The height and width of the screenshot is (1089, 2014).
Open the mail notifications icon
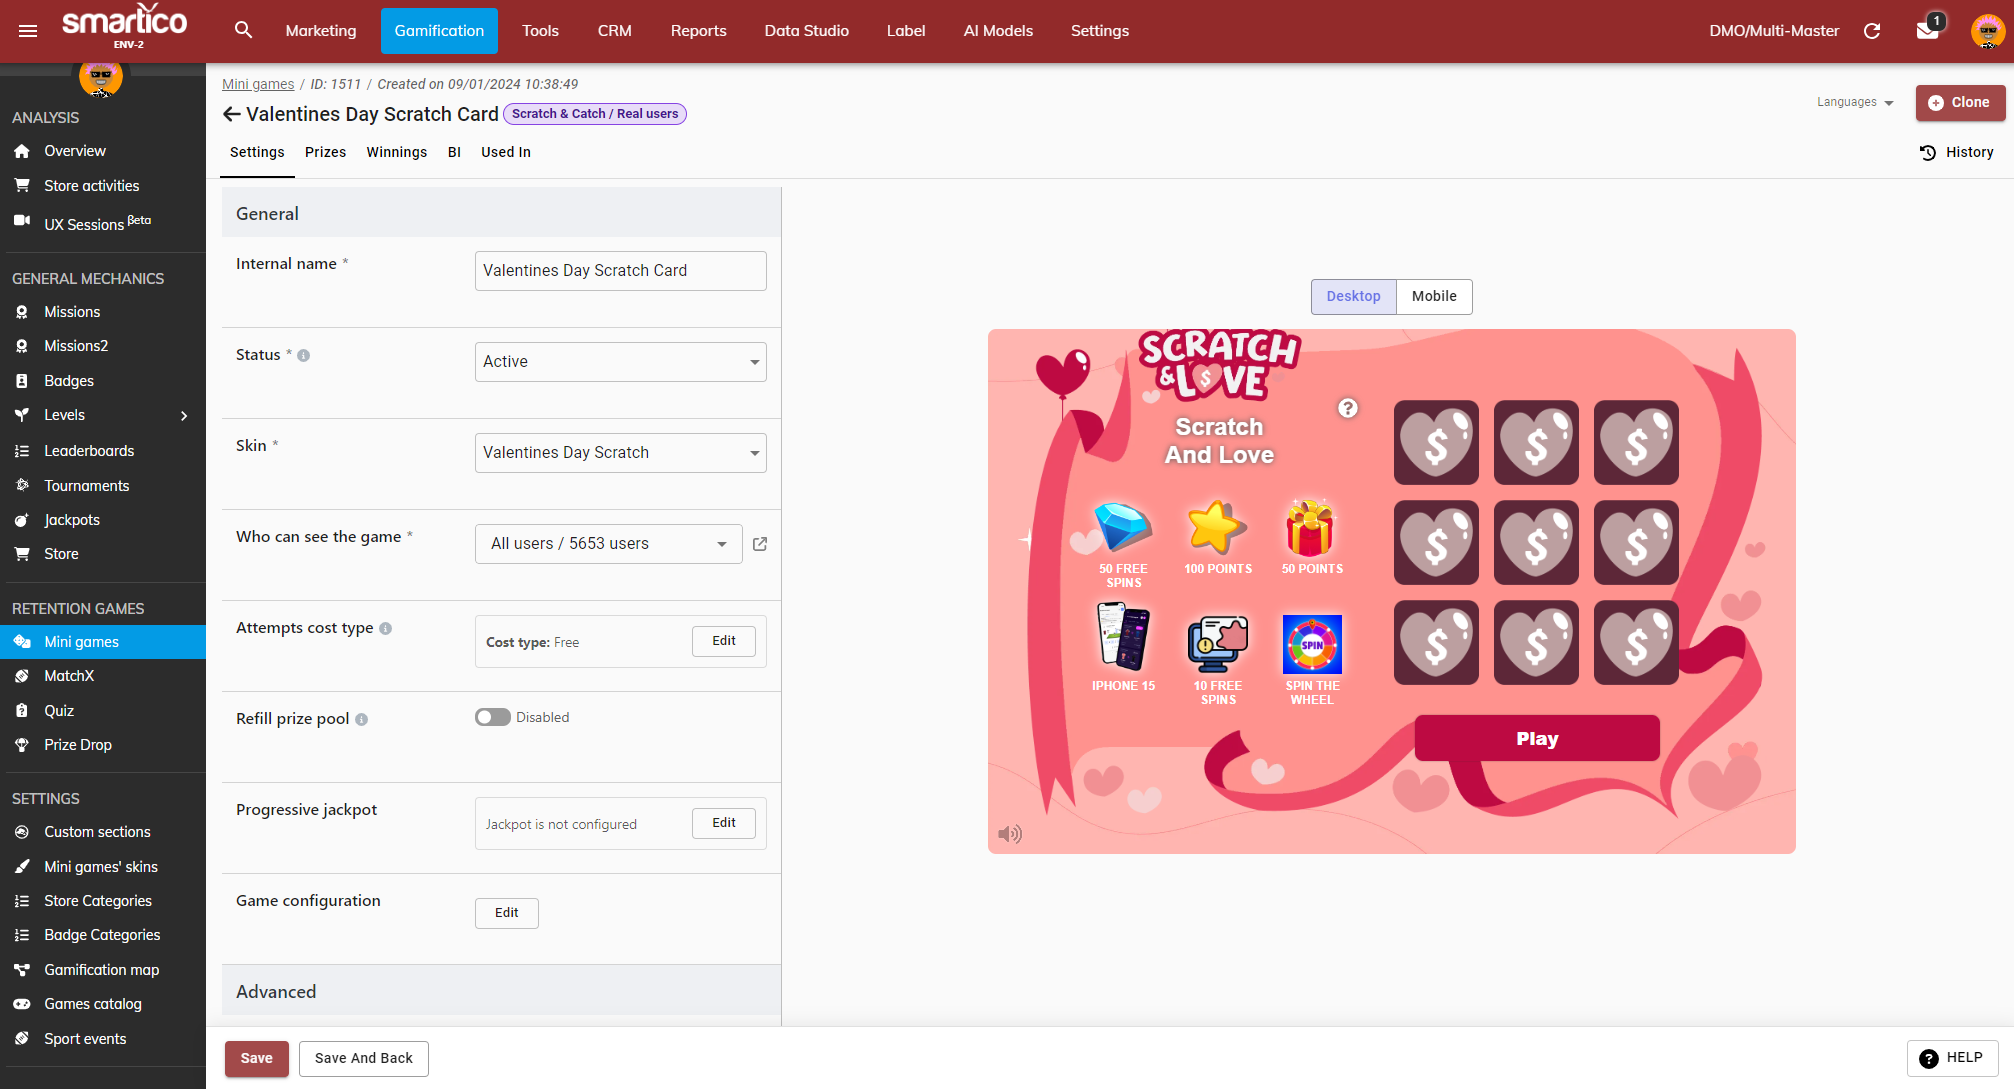click(x=1927, y=30)
